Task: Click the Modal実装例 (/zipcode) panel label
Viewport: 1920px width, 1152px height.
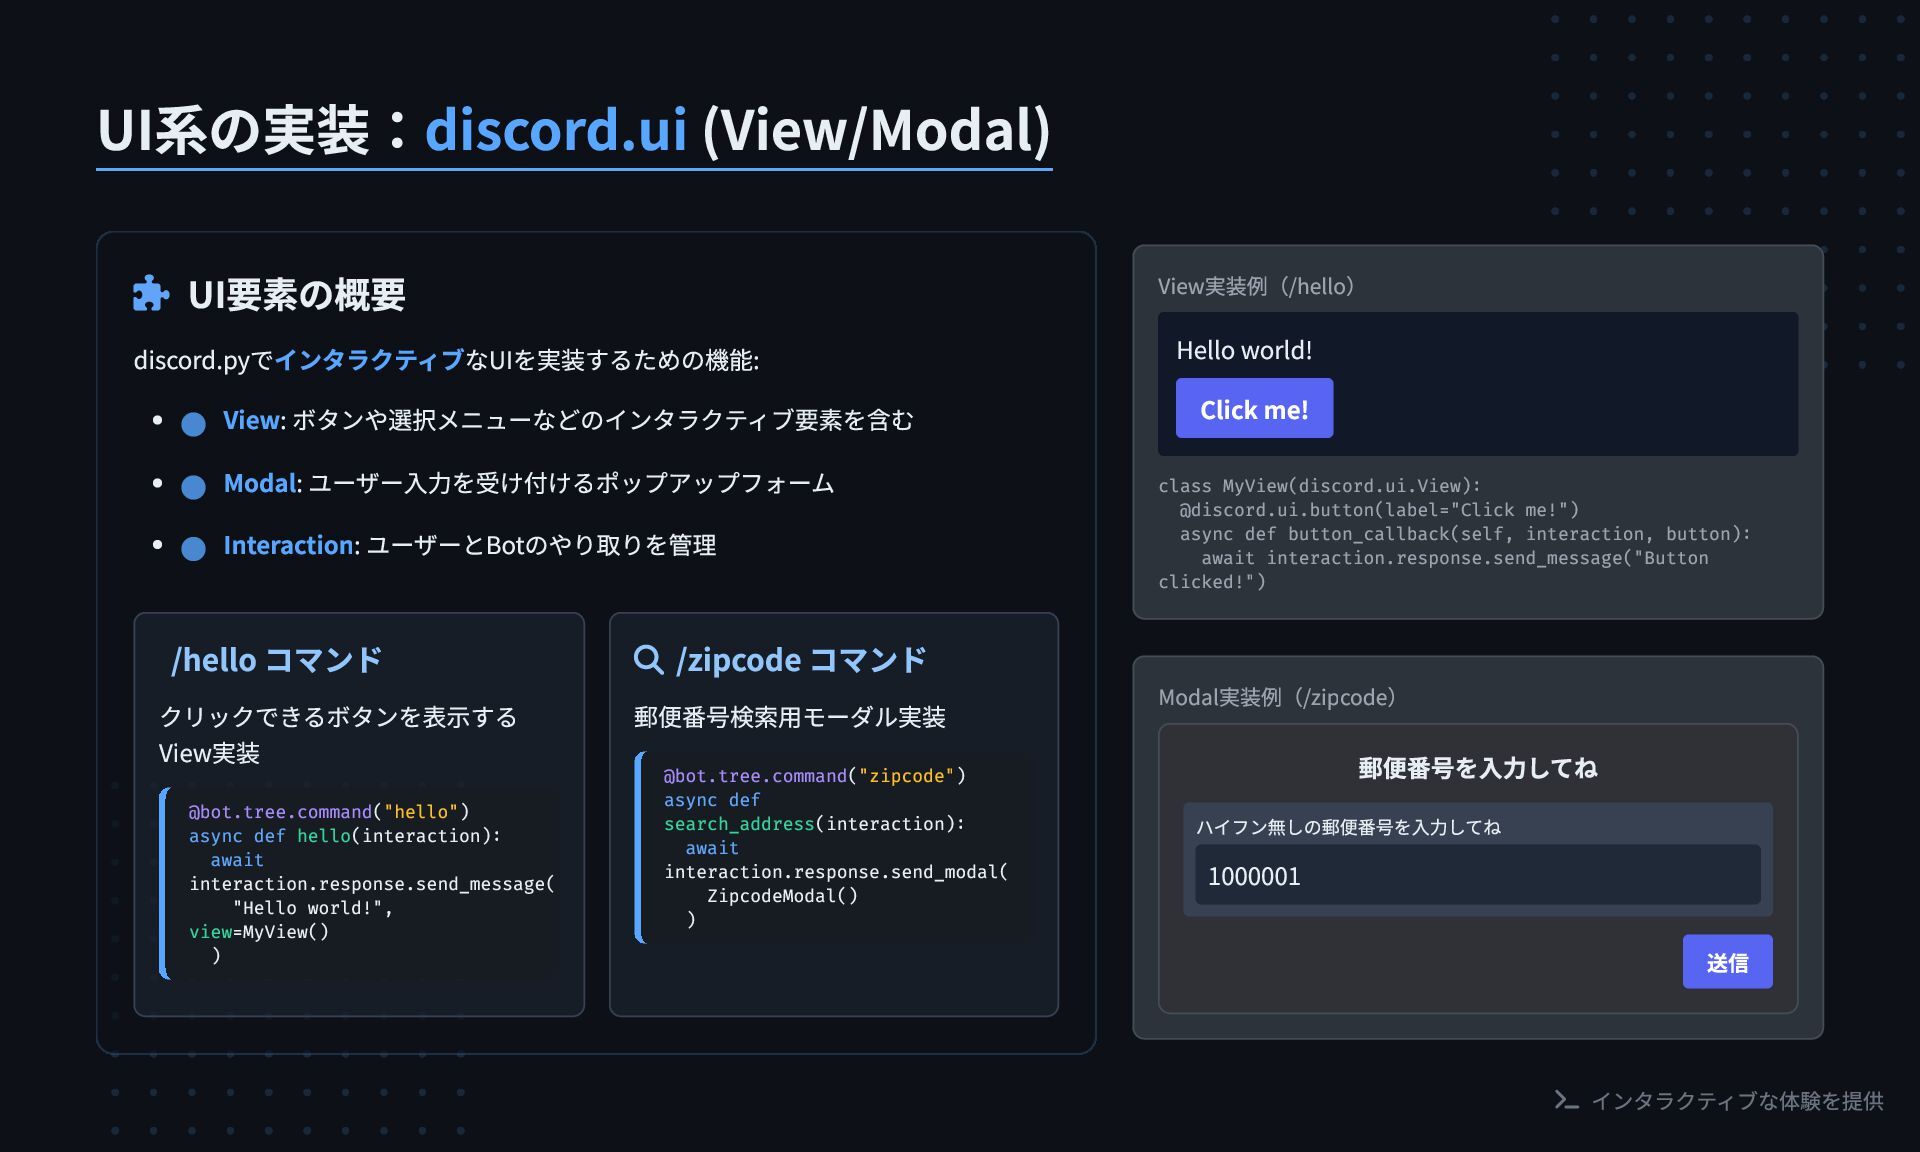Action: point(1277,698)
